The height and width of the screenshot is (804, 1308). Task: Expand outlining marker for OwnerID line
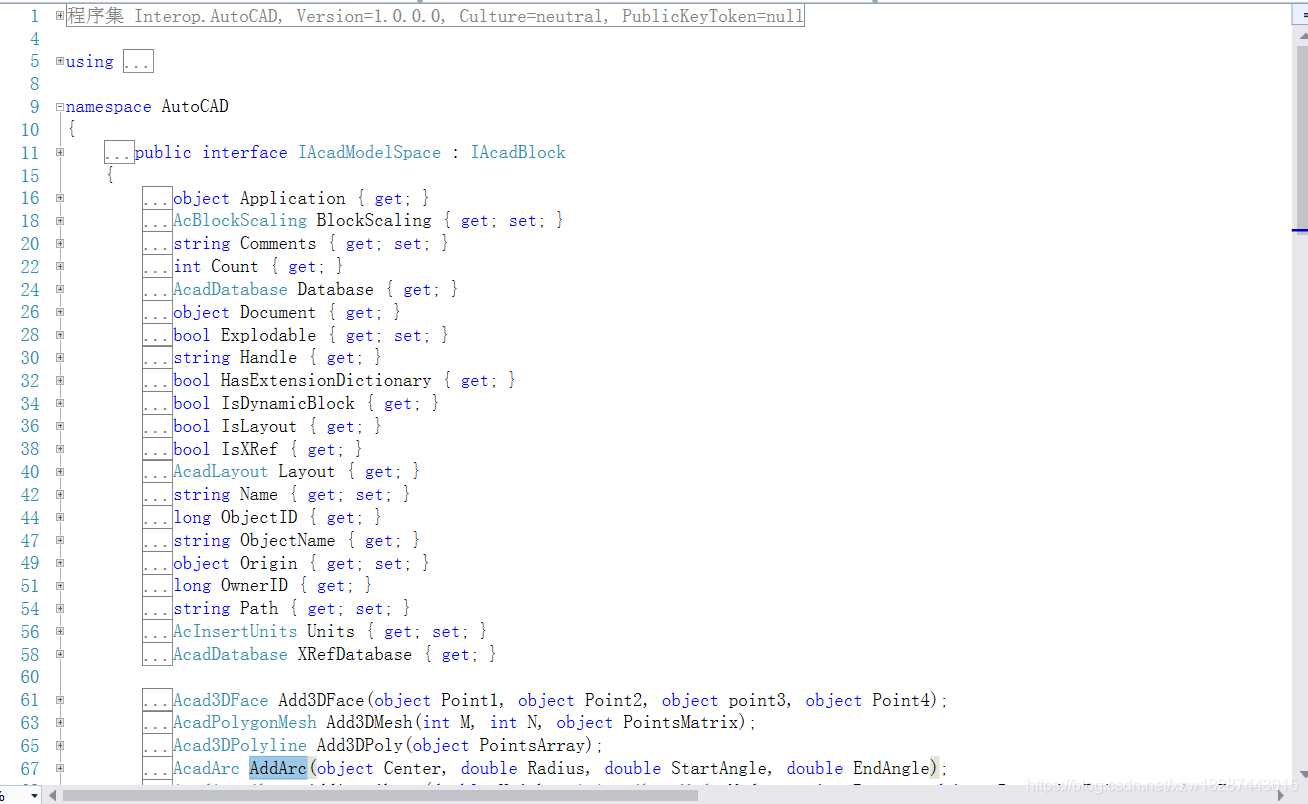pos(60,585)
